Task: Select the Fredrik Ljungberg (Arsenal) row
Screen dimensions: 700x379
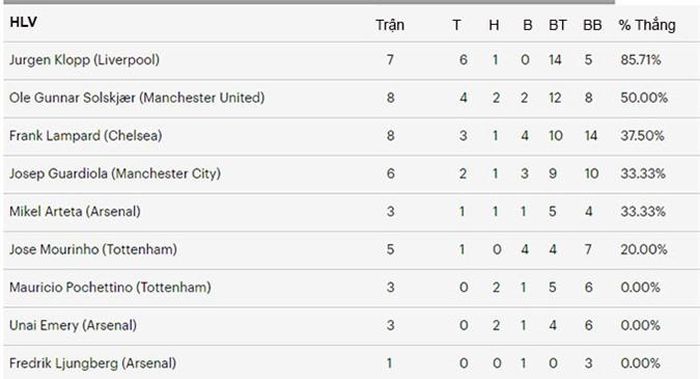Action: 352,362
